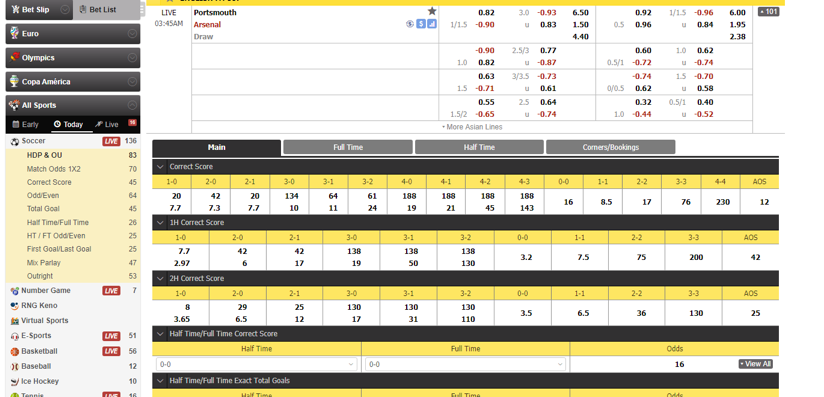
Task: Click More Asian Lines link
Action: (472, 127)
